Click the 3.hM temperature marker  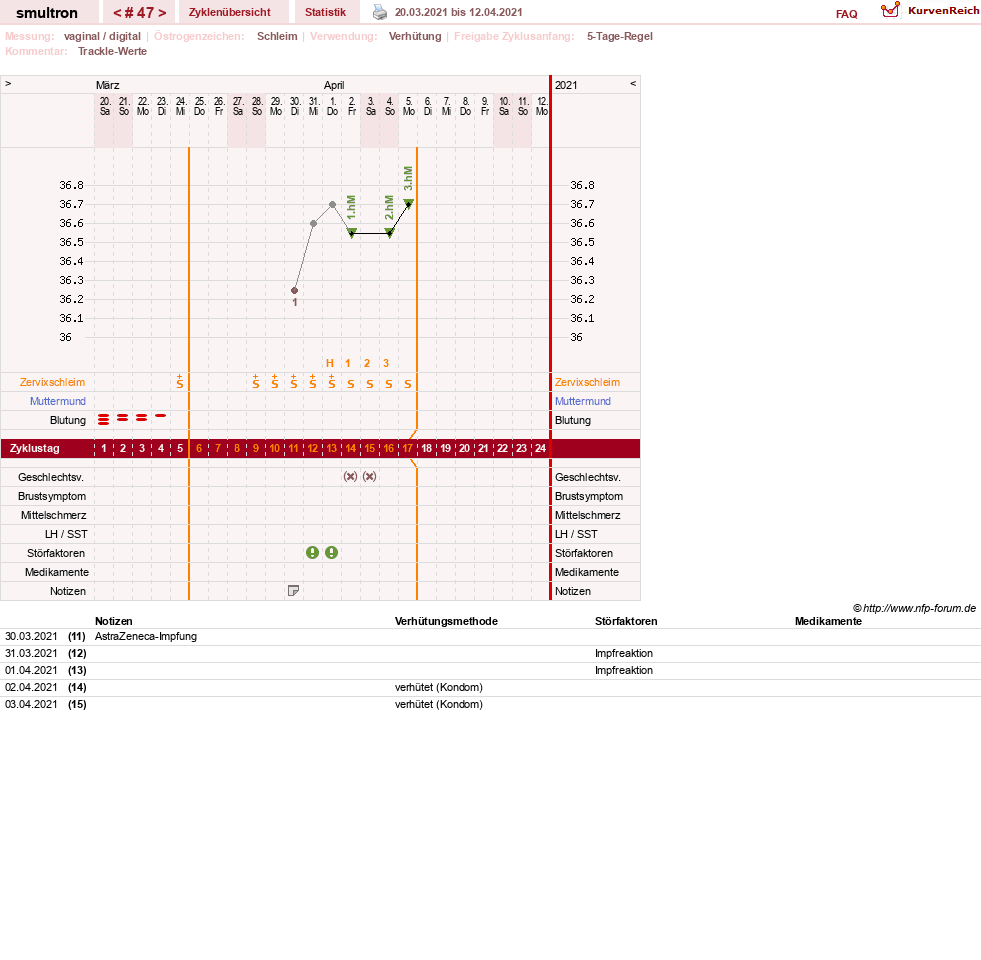[409, 203]
